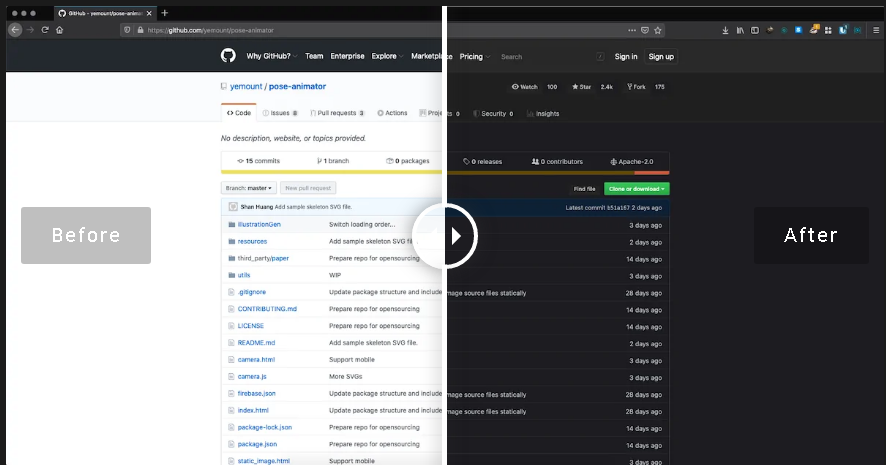
Task: Open the Apache-2.0 license link
Action: (x=632, y=162)
